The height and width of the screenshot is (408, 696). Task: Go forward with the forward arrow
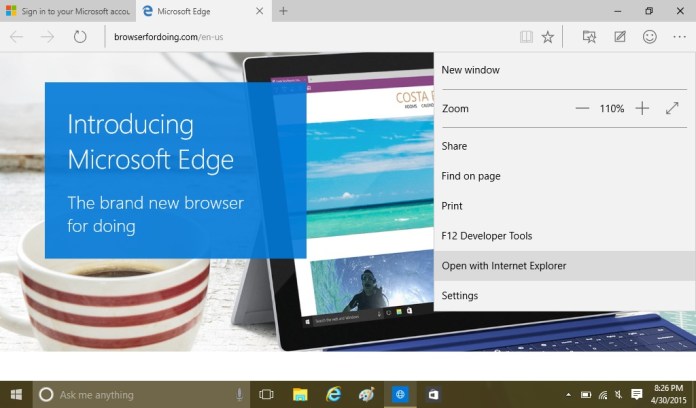coord(47,37)
